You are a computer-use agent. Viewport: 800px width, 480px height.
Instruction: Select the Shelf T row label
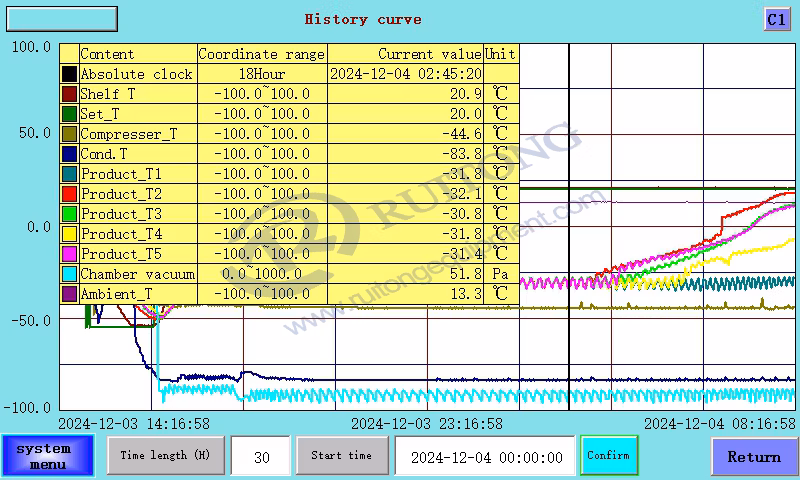coord(108,94)
